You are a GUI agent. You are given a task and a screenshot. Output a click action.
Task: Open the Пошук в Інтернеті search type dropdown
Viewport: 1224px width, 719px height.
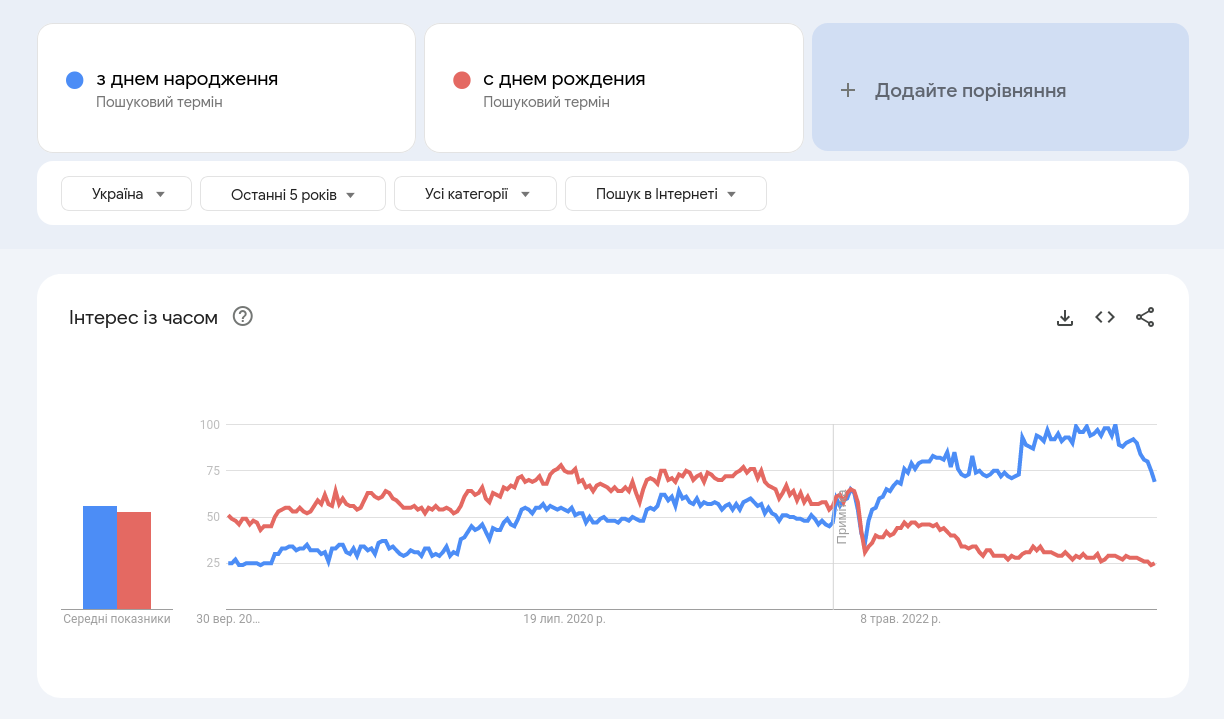(x=665, y=194)
